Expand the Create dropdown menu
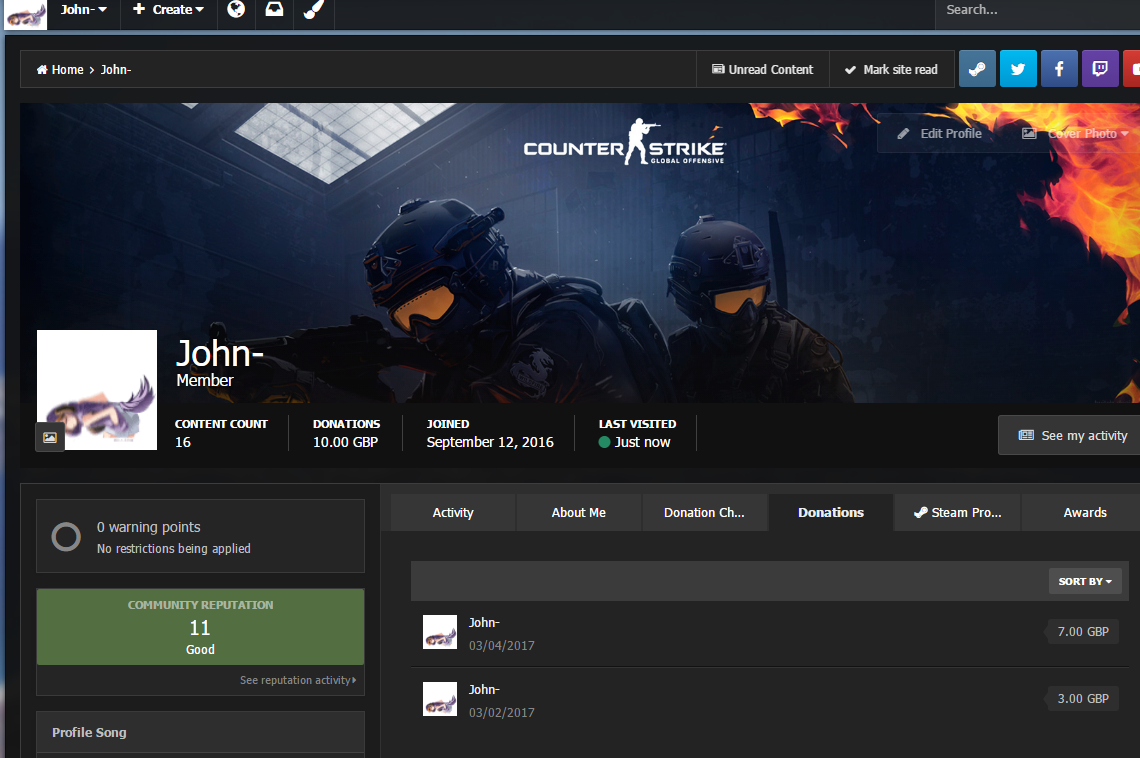 pos(168,9)
